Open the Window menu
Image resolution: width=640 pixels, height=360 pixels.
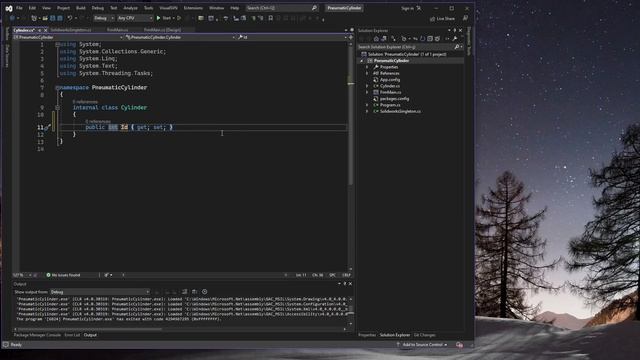pyautogui.click(x=216, y=8)
